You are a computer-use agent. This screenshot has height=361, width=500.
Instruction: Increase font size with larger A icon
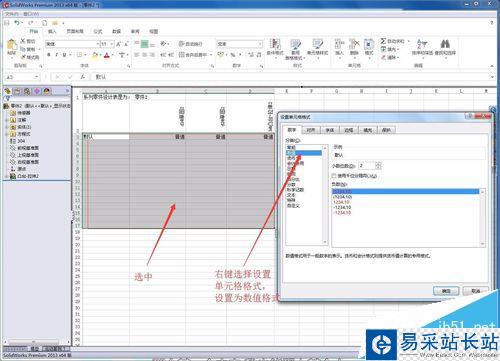click(x=119, y=44)
